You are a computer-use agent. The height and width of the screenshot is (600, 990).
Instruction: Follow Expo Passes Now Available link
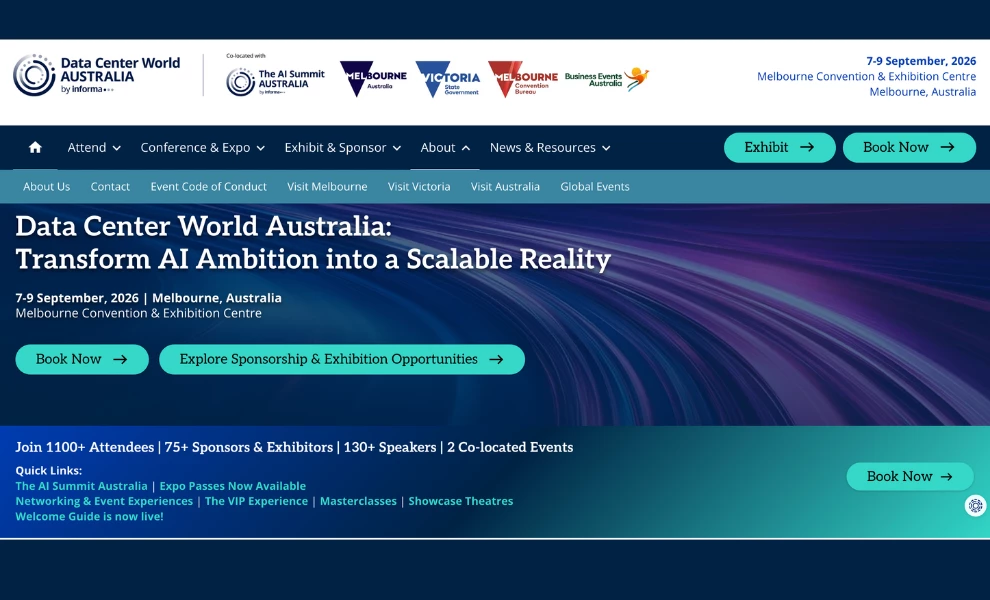(x=232, y=486)
